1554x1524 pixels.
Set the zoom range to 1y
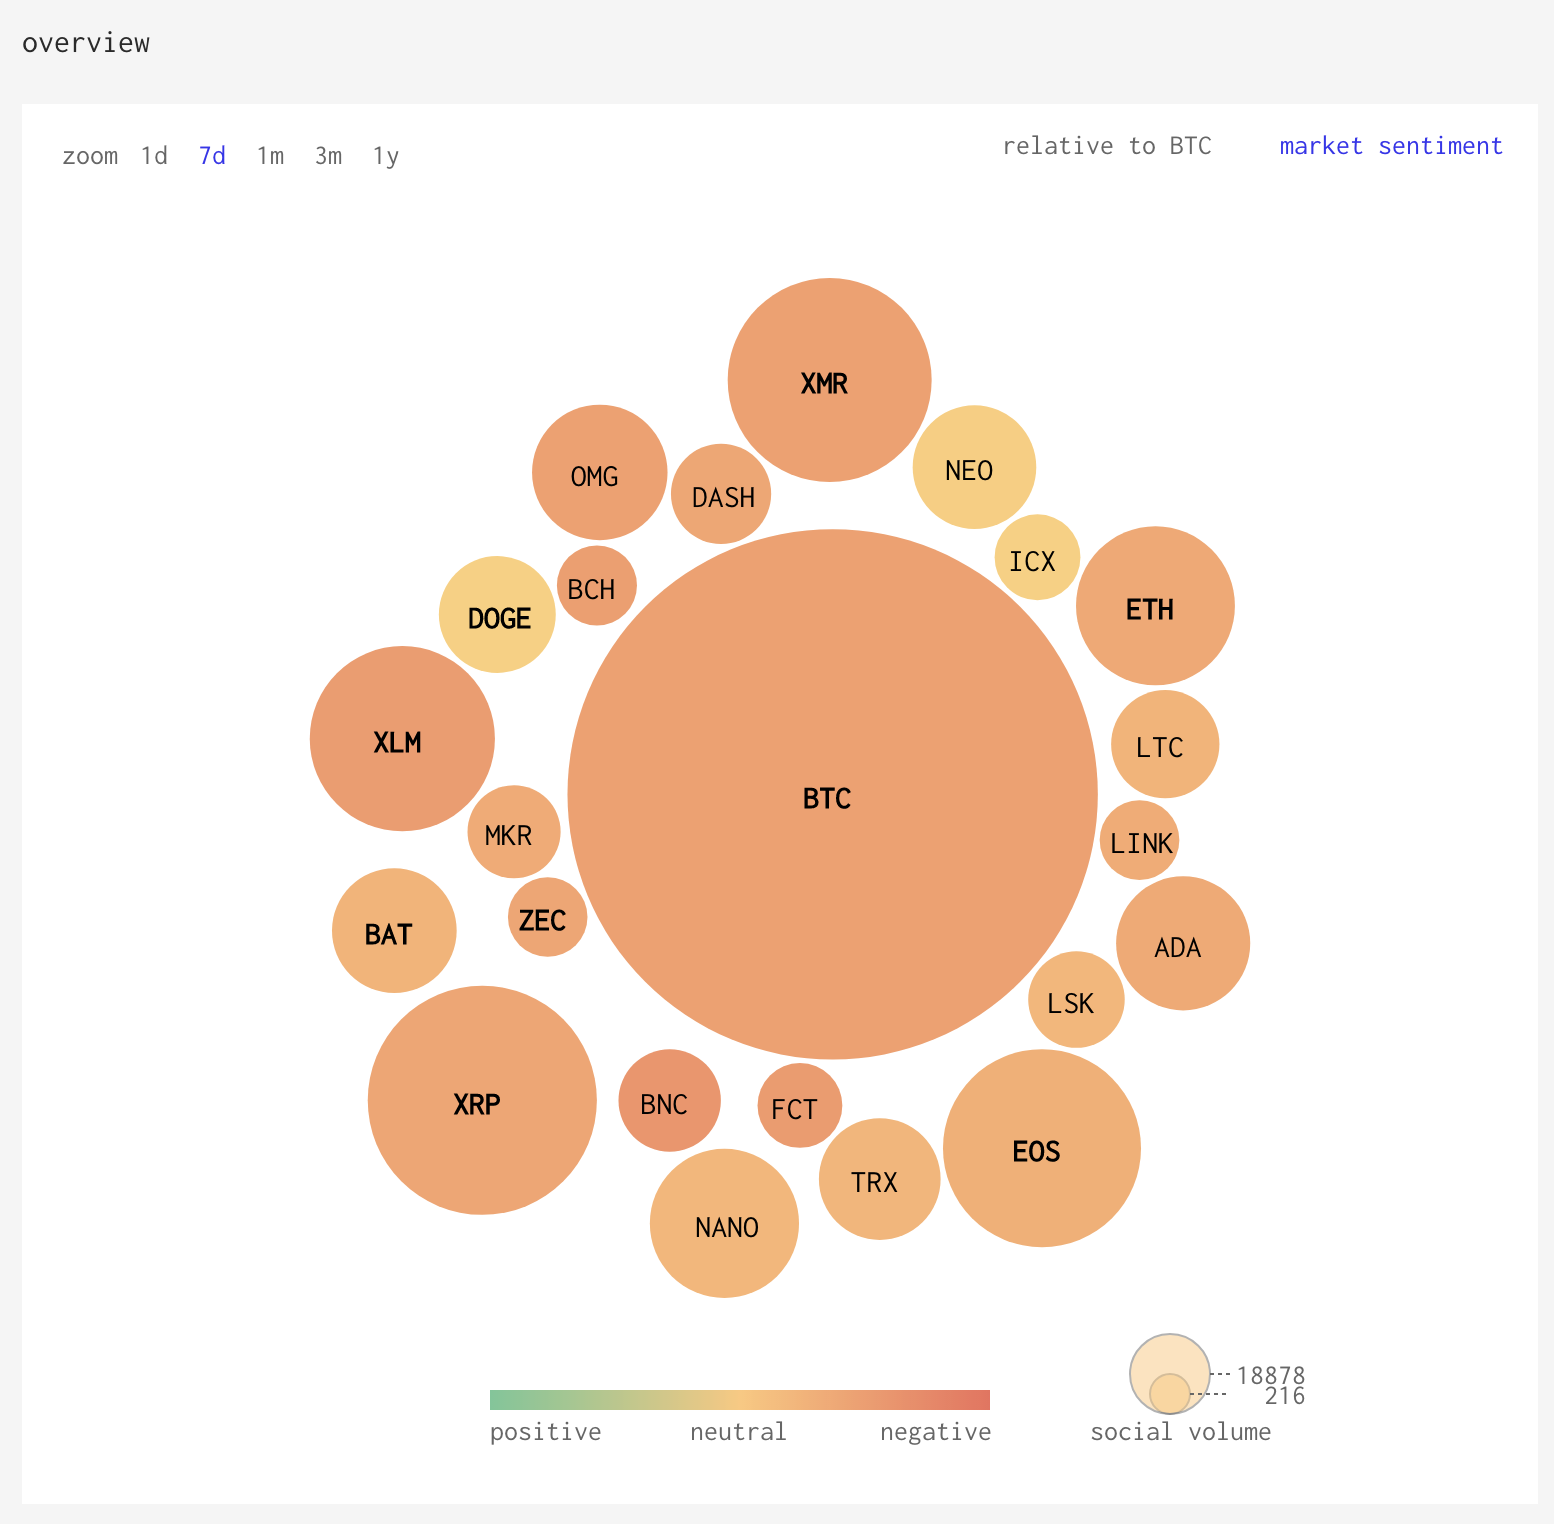click(386, 156)
